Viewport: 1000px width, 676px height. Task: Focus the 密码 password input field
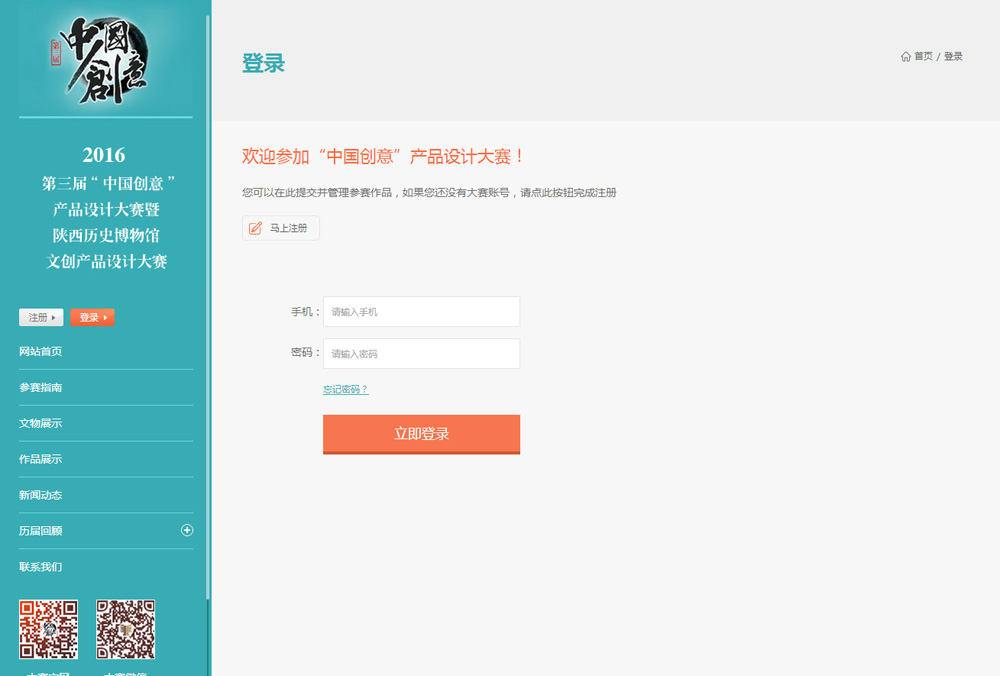[x=421, y=354]
